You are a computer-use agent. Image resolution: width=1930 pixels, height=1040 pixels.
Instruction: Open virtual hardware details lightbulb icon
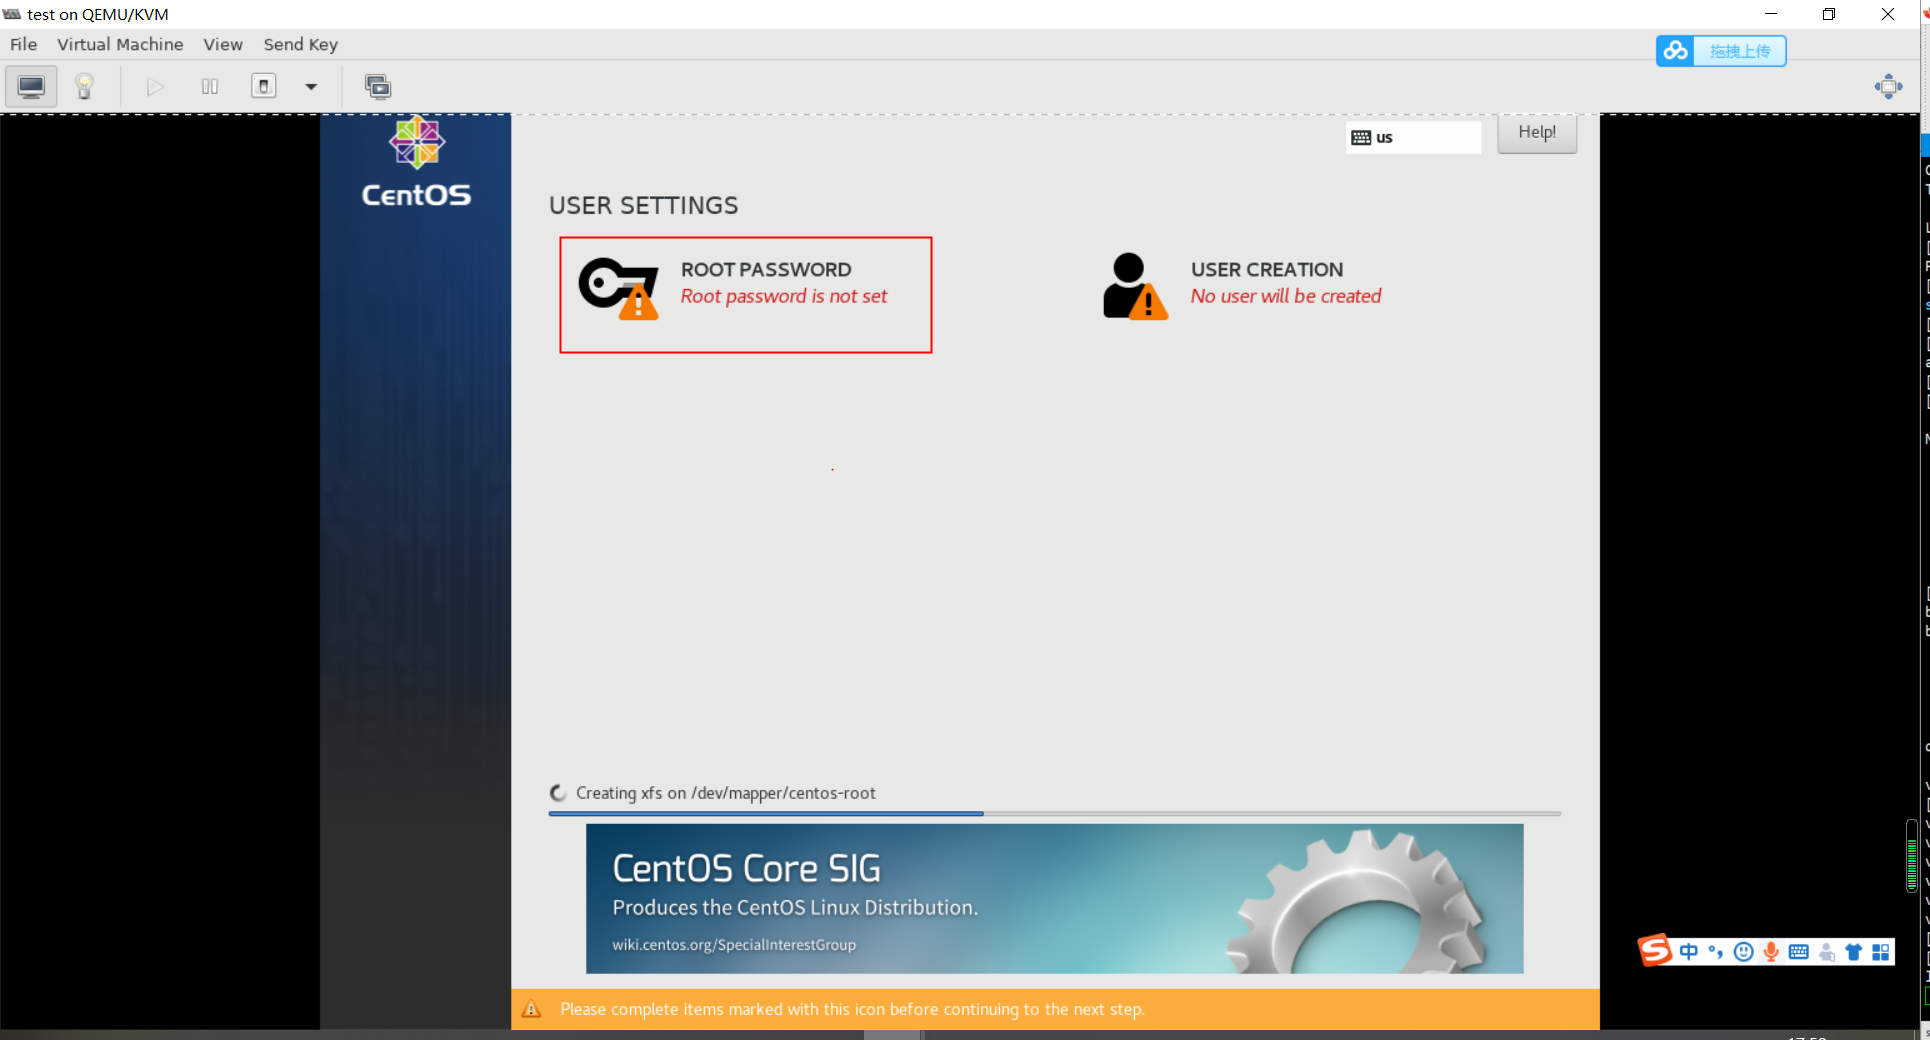coord(84,87)
